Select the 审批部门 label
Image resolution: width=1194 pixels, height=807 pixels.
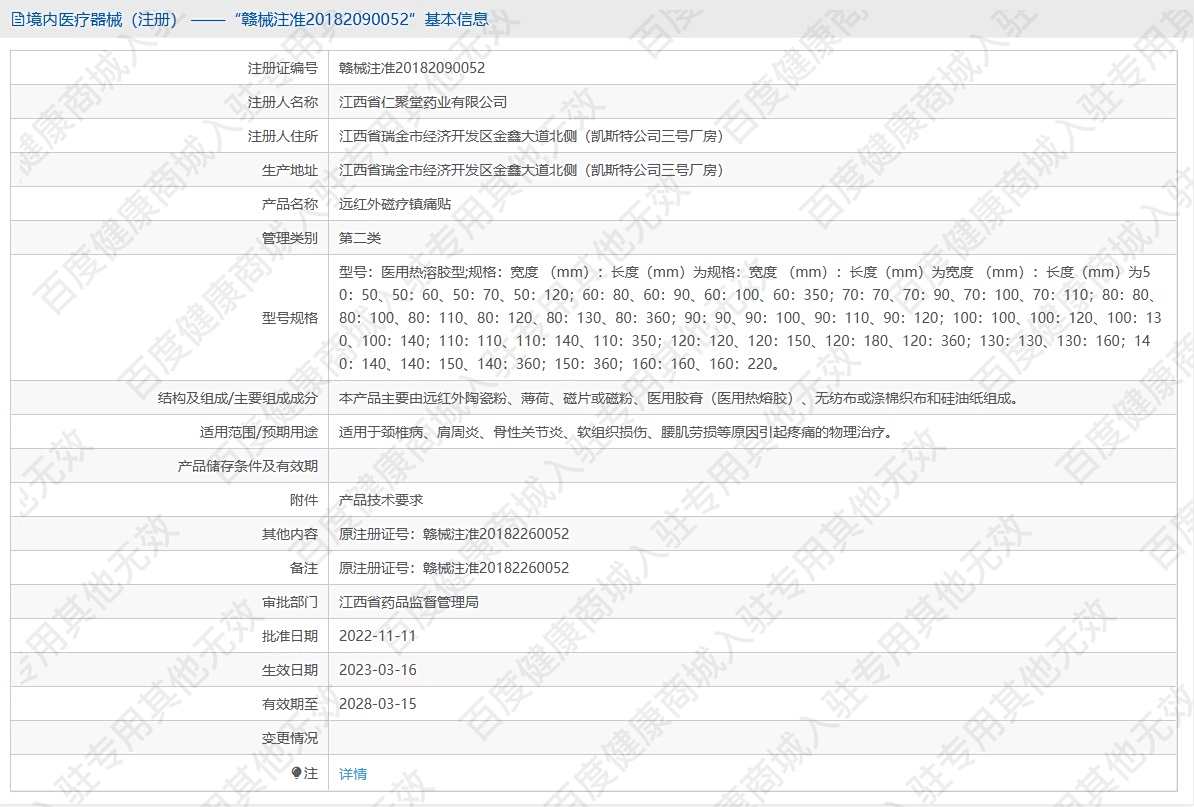289,602
